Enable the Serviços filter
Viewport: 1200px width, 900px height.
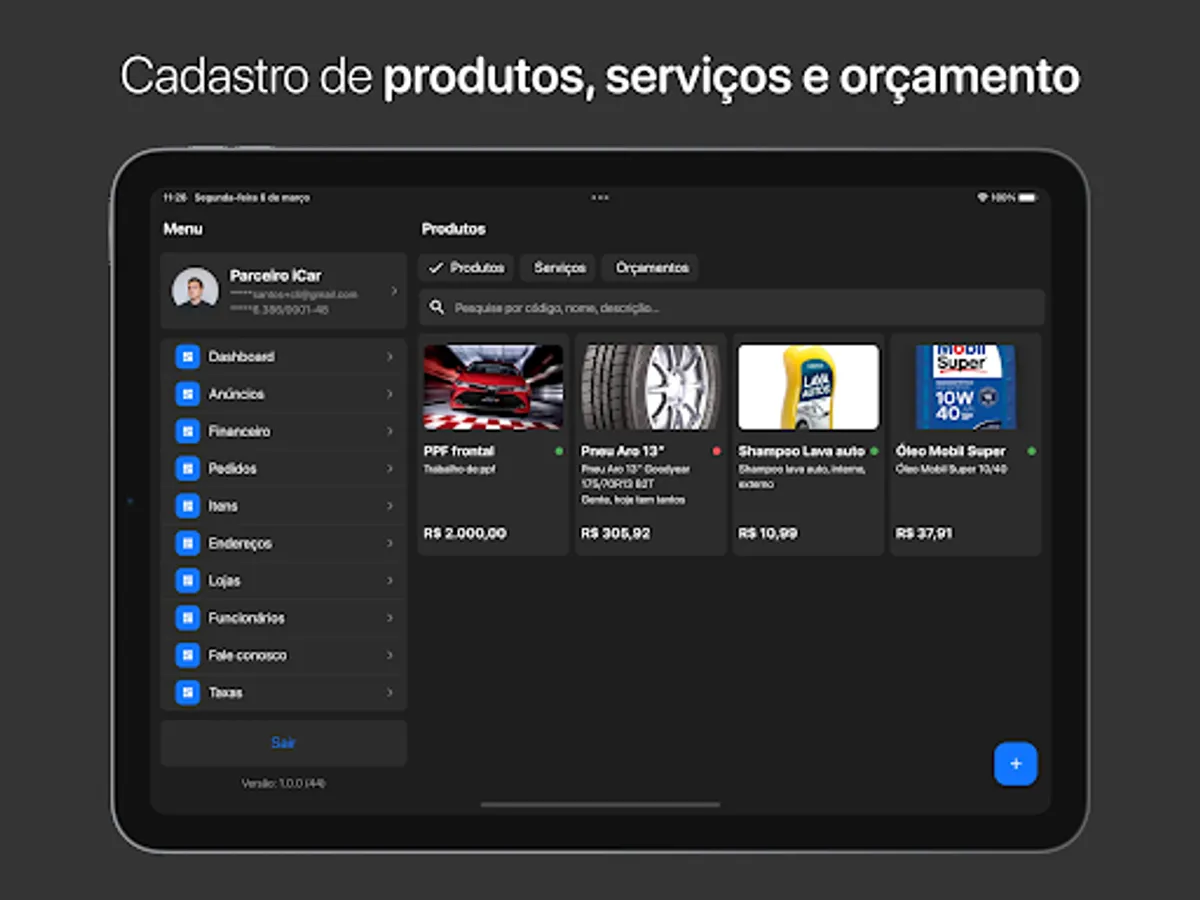point(557,268)
